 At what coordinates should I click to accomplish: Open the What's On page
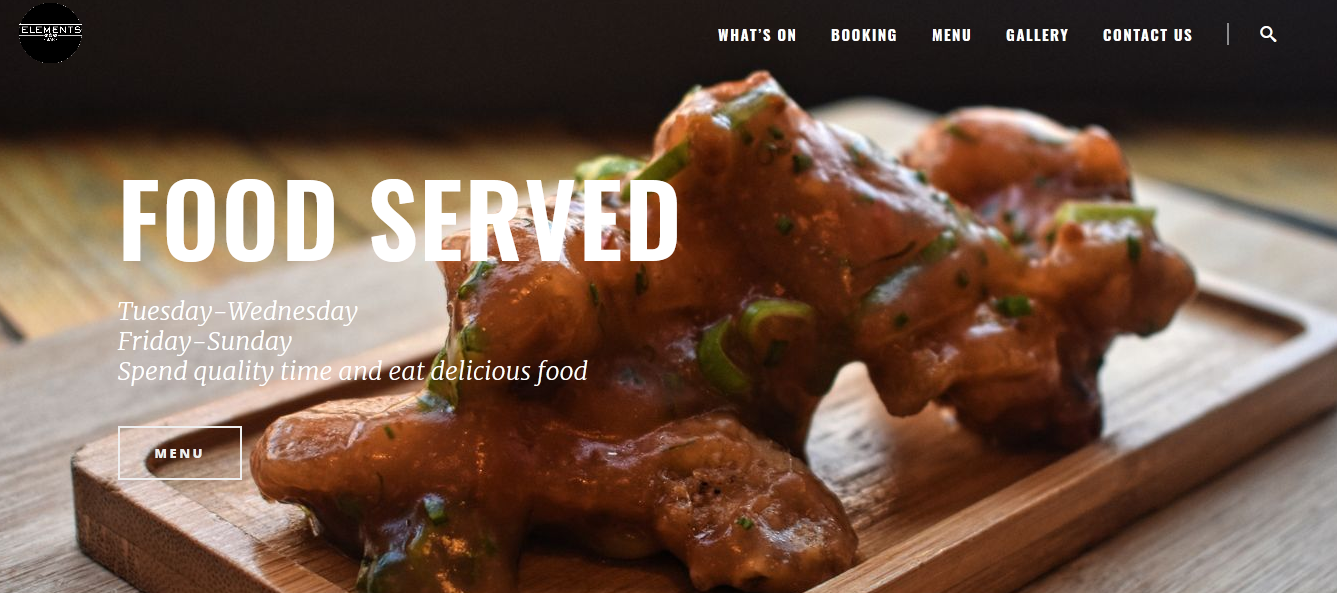tap(757, 35)
